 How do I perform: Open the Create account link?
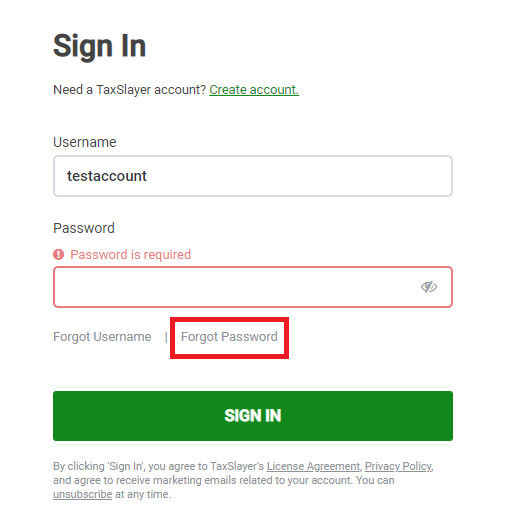254,90
